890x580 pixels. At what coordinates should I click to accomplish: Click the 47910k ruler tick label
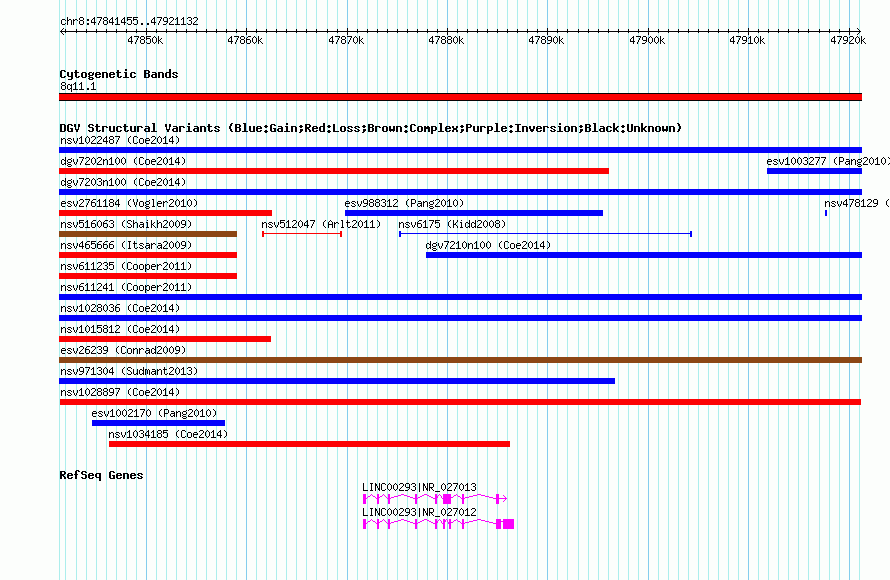747,41
